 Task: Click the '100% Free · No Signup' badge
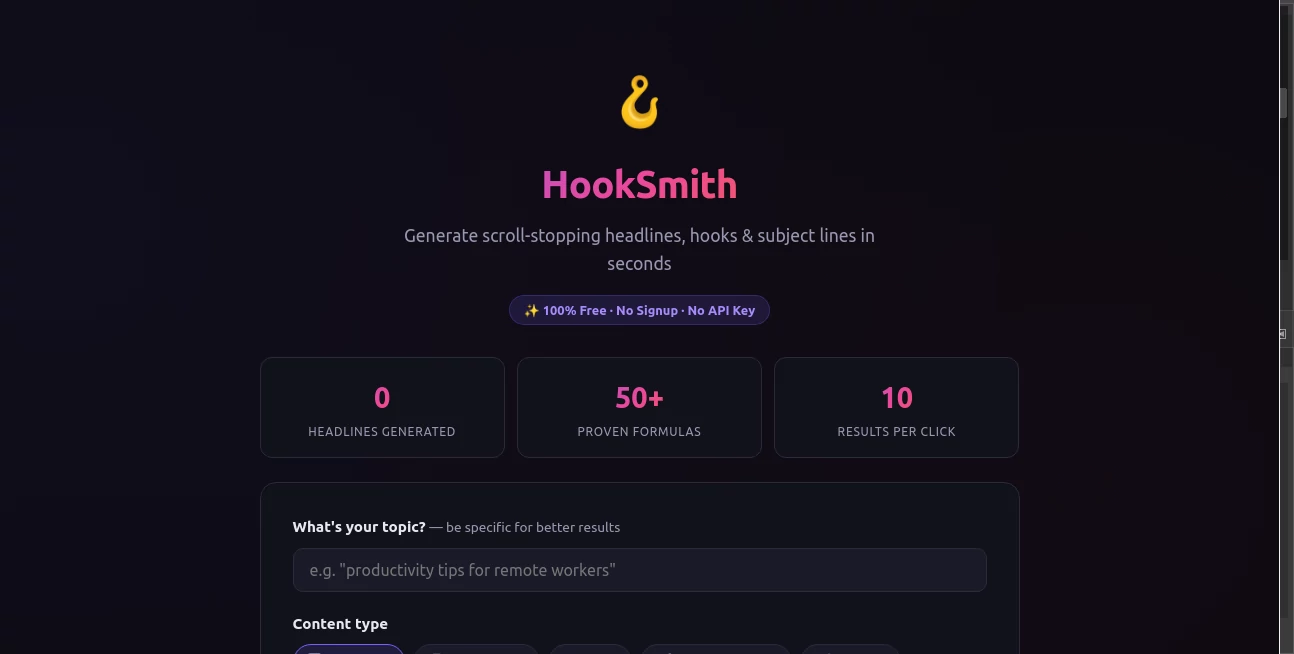tap(639, 310)
